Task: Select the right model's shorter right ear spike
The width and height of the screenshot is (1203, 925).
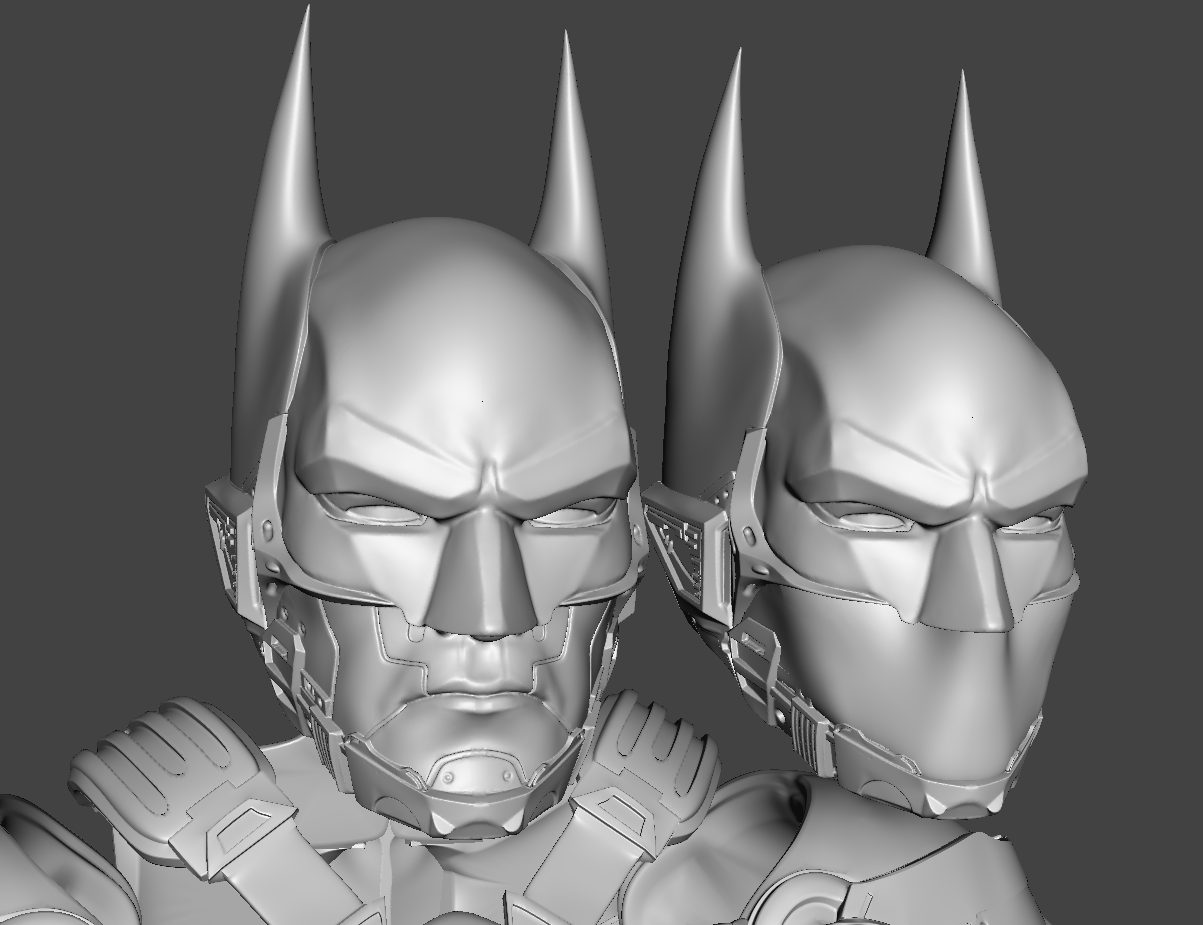Action: pyautogui.click(x=964, y=200)
